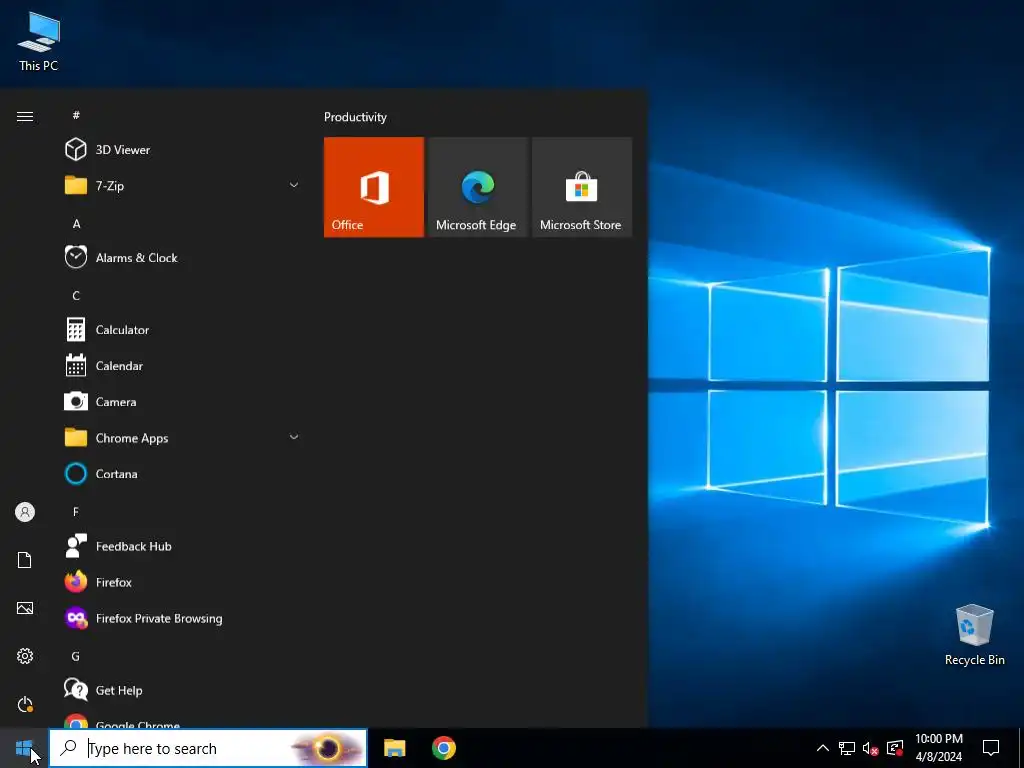The width and height of the screenshot is (1024, 768).
Task: Click the Power button in Start sidebar
Action: click(x=25, y=704)
